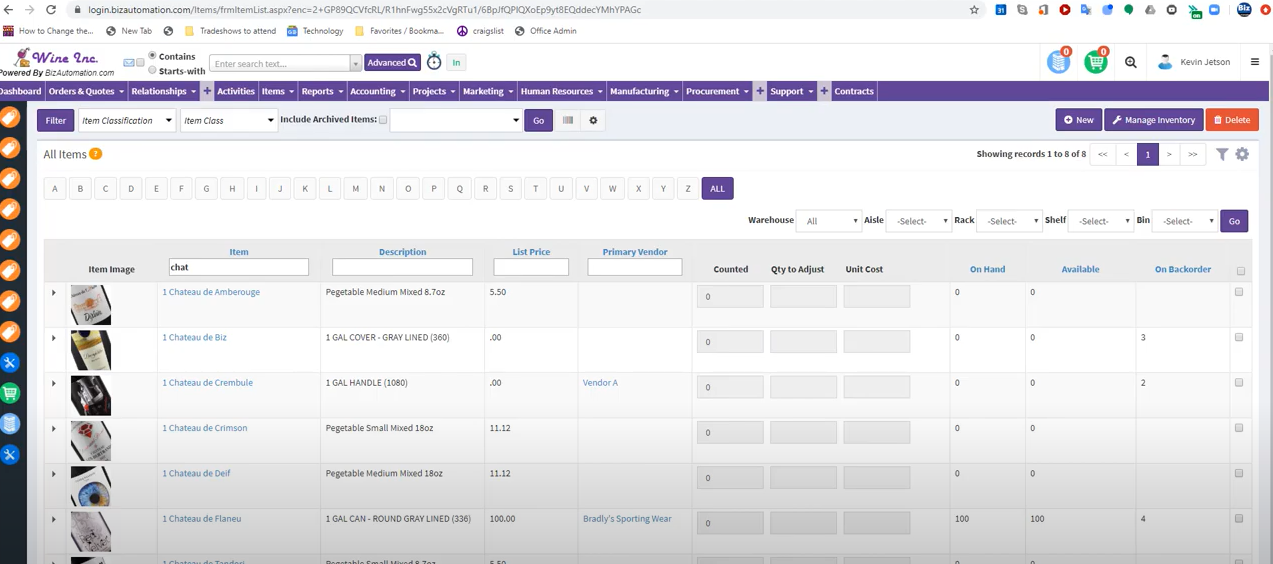
Task: Click the Advanced search button
Action: coord(392,63)
